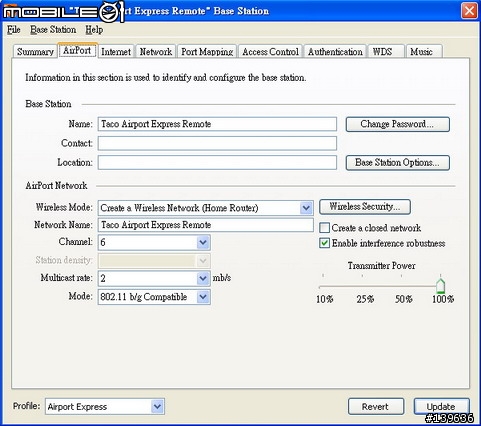
Task: Close the Base Station window
Action: 469,11
